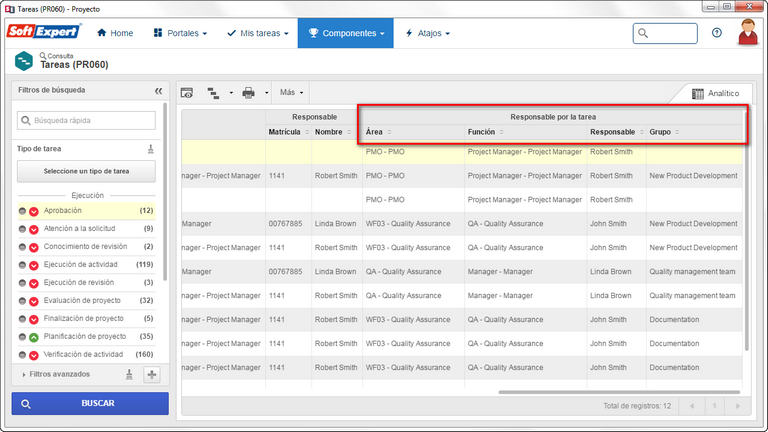Screen dimensions: 768x432
Task: Open the Portales menu
Action: click(x=180, y=33)
